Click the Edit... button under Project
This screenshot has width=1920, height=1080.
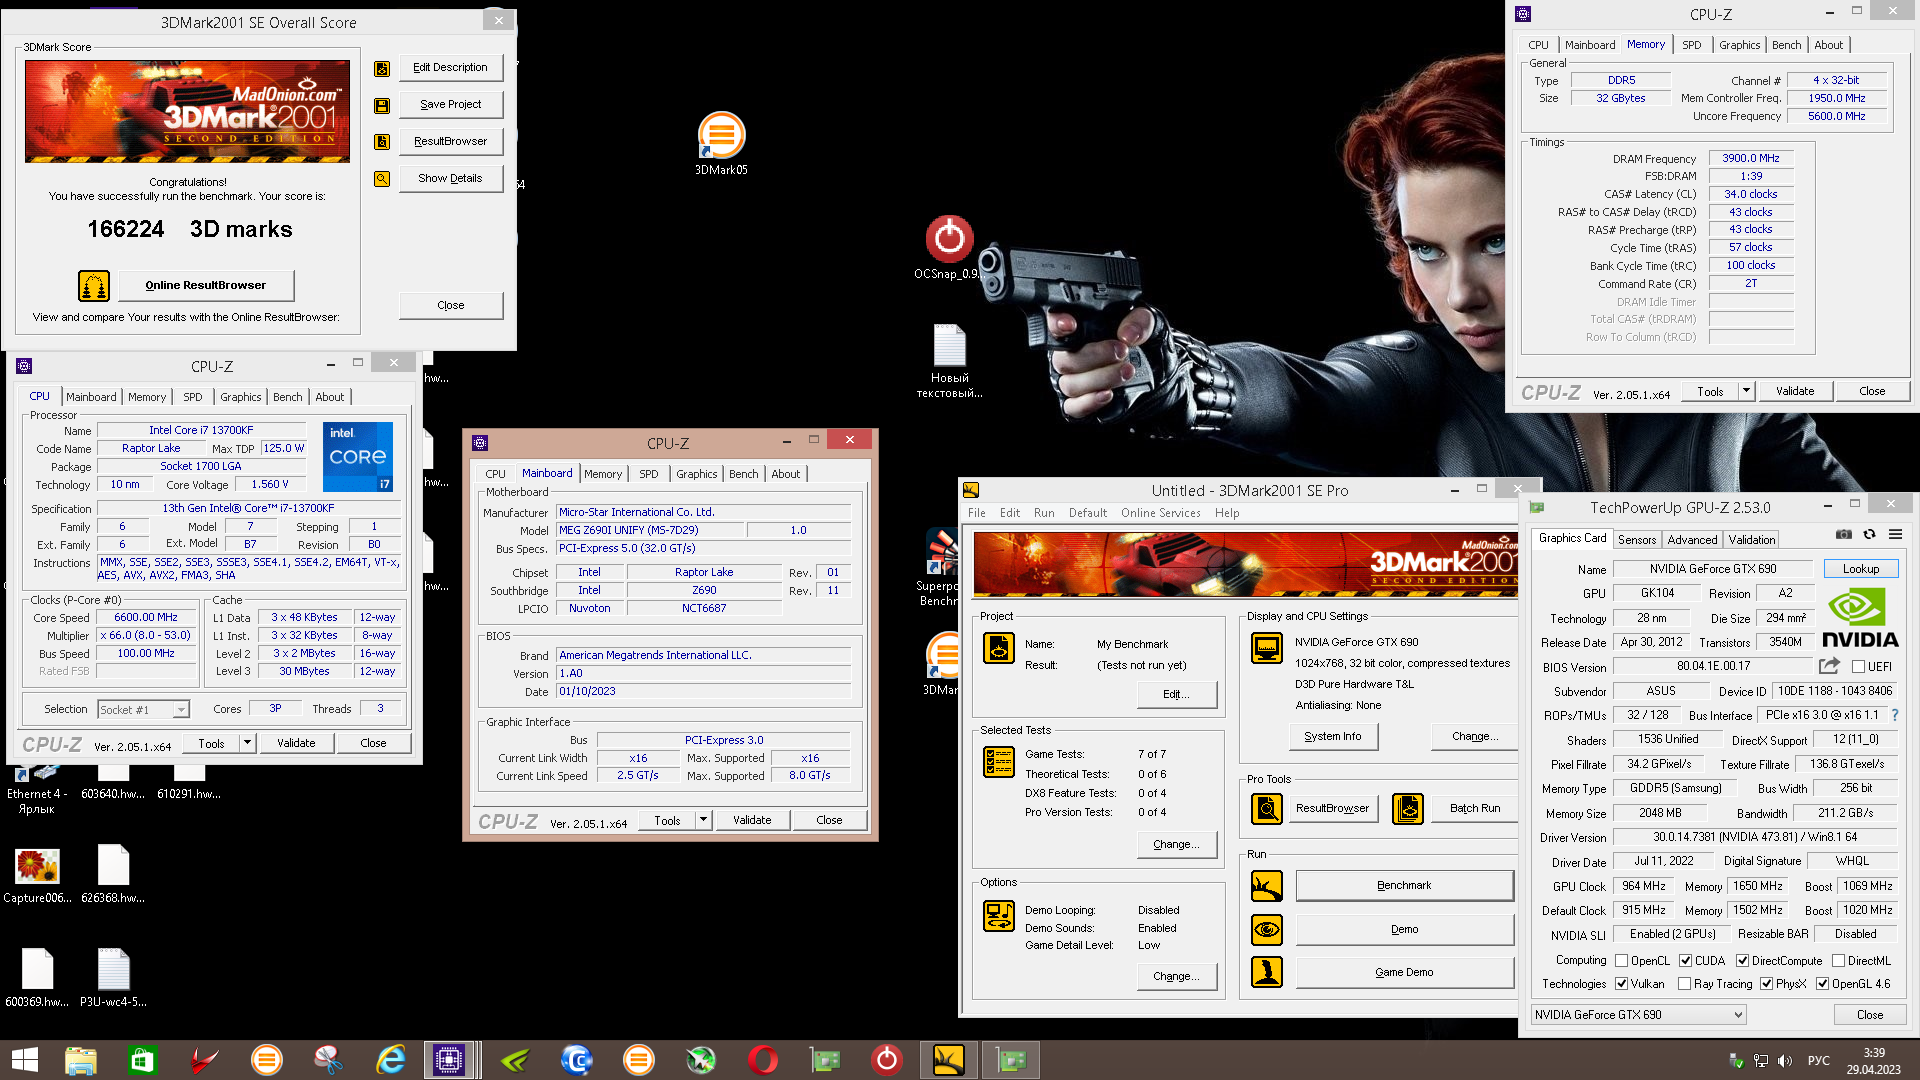1176,694
